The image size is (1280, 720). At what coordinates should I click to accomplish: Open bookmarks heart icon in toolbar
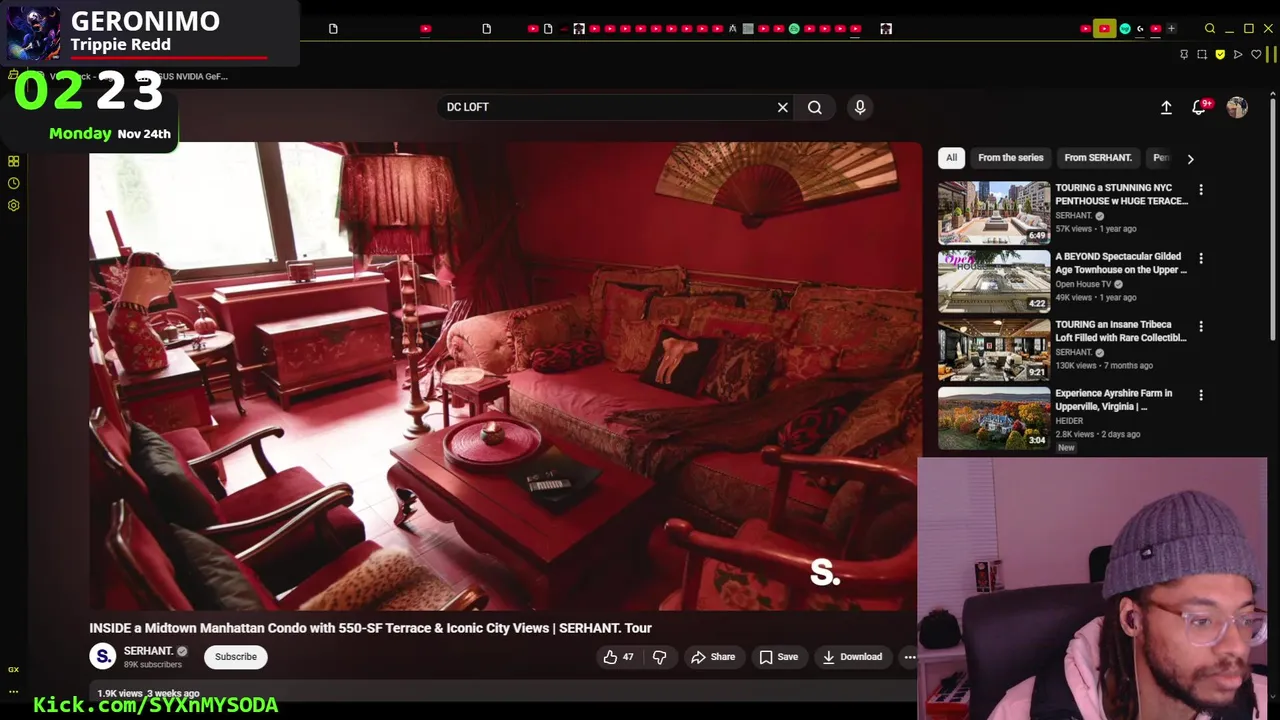point(1256,54)
